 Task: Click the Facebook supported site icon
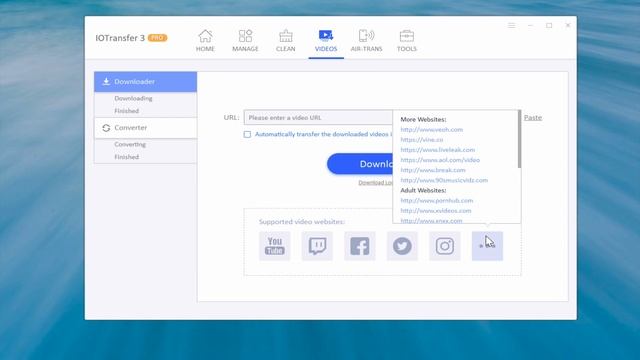pyautogui.click(x=360, y=246)
